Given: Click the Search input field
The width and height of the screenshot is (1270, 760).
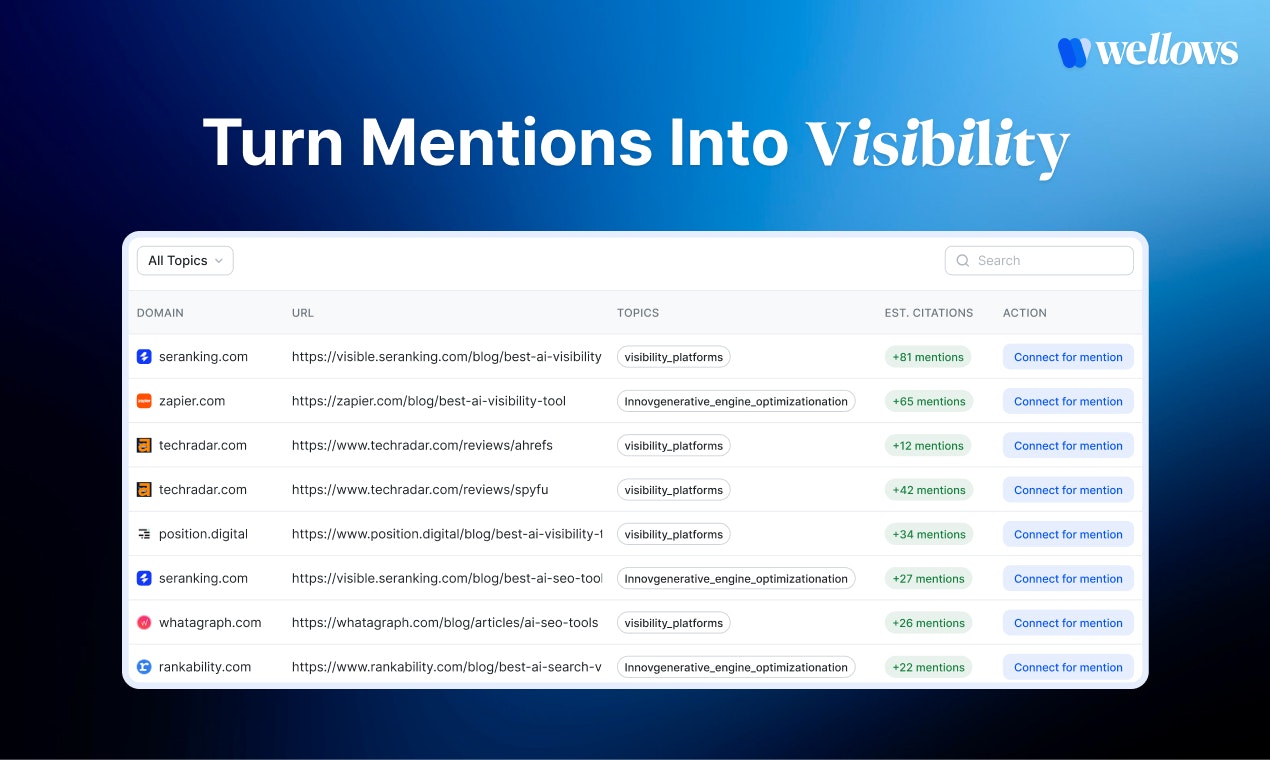Looking at the screenshot, I should 1039,261.
